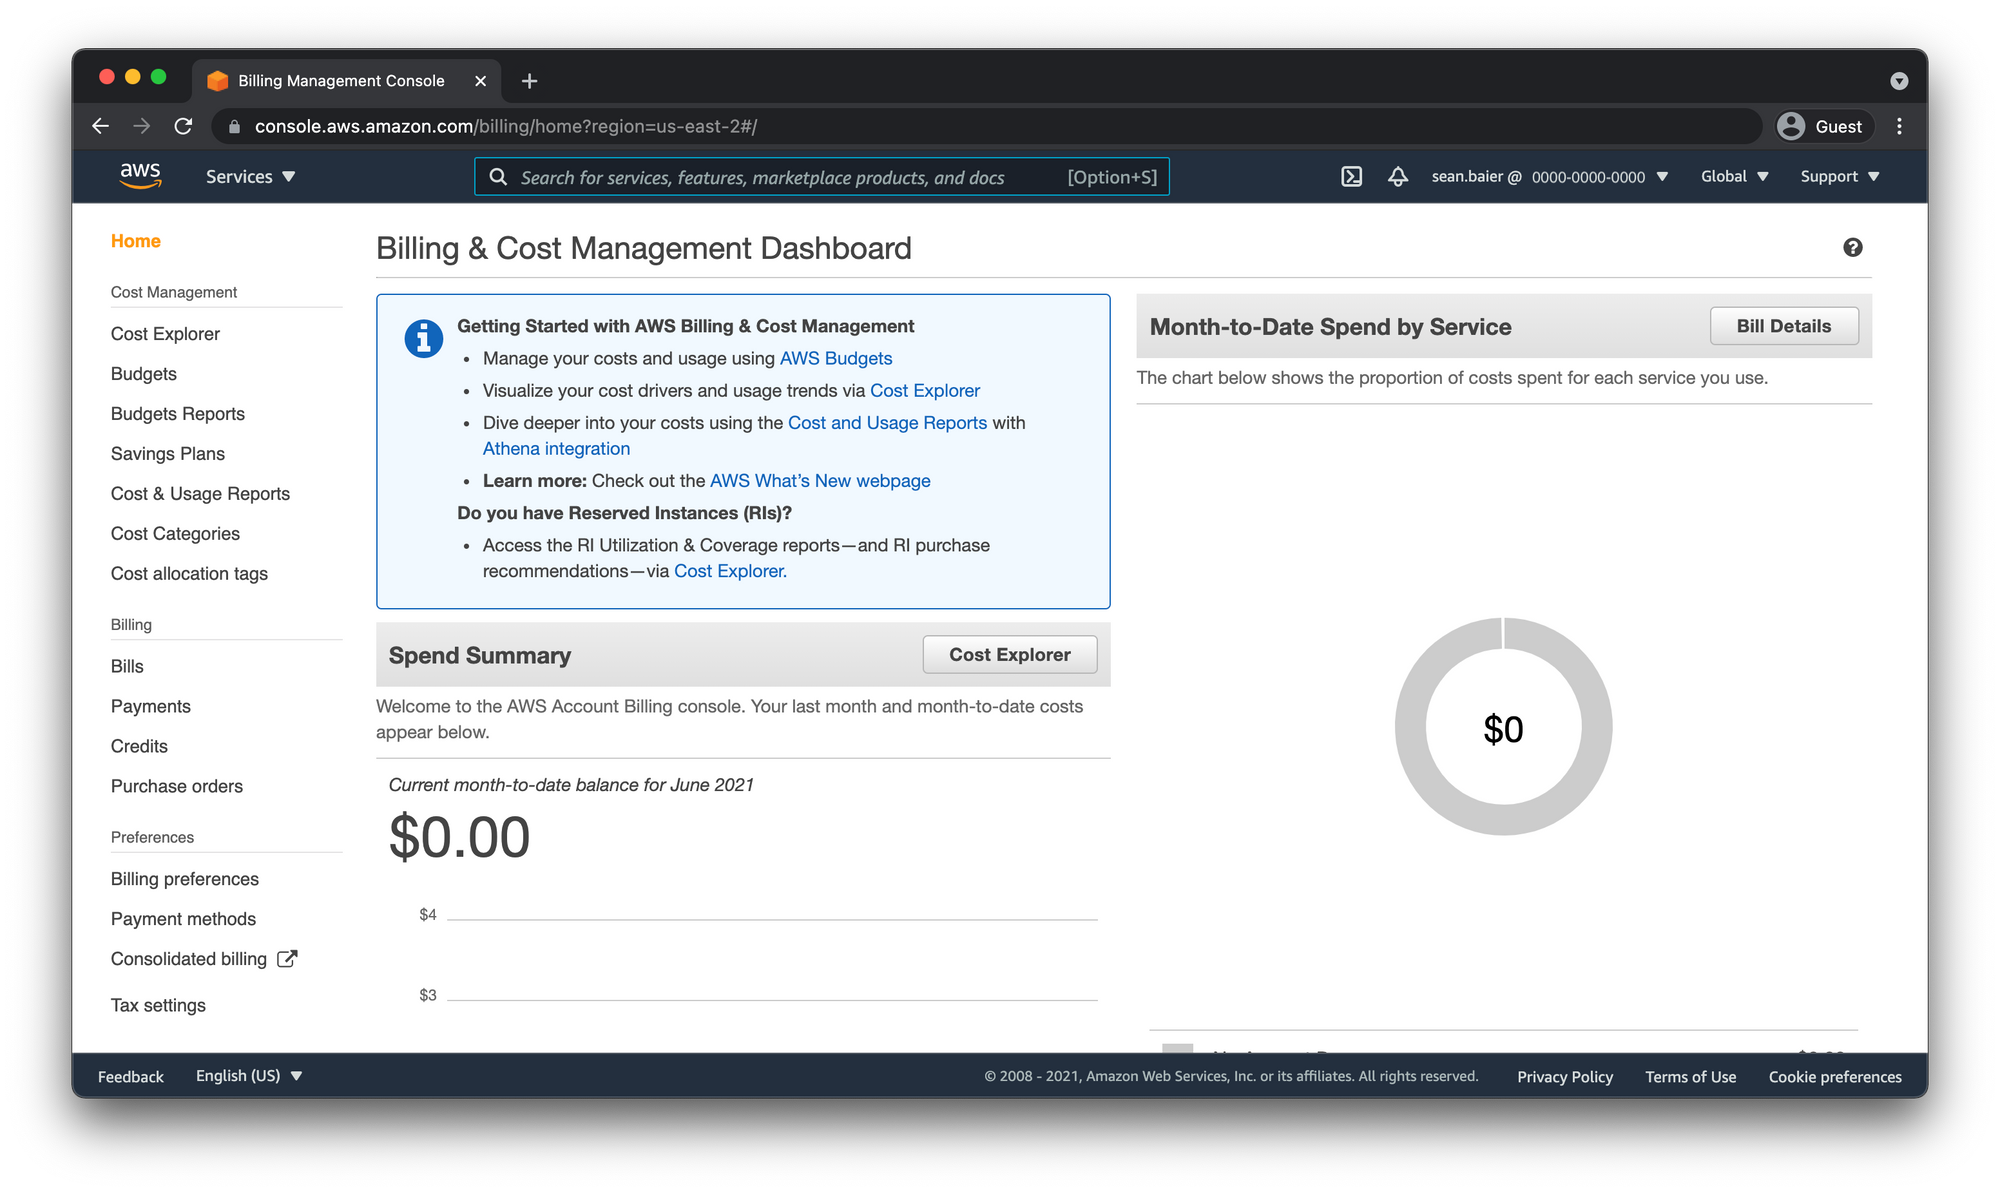The width and height of the screenshot is (2000, 1193).
Task: Click the $0 donut chart
Action: (x=1502, y=727)
